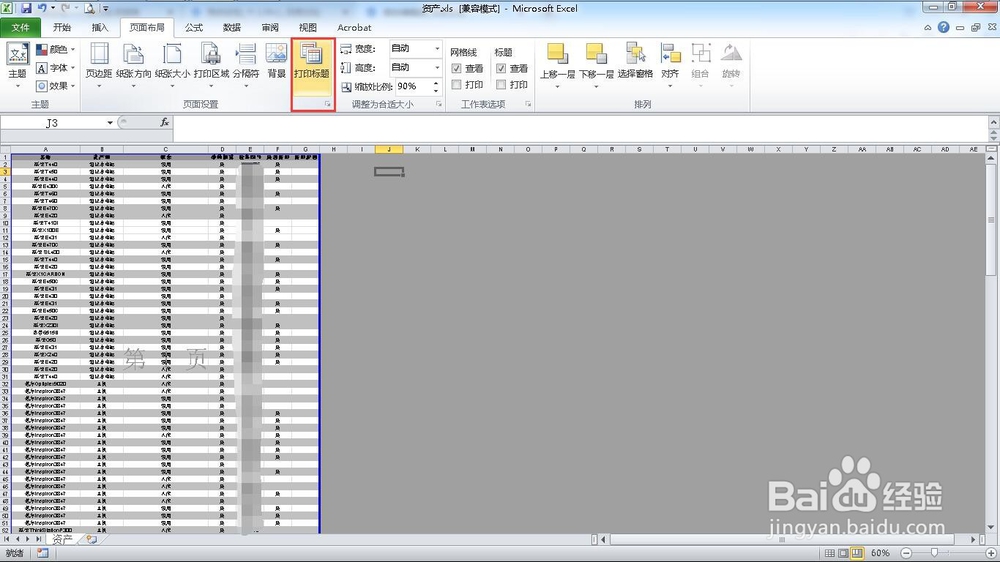Go to first sheet with navigation arrow
This screenshot has width=1000, height=562.
tap(6, 540)
